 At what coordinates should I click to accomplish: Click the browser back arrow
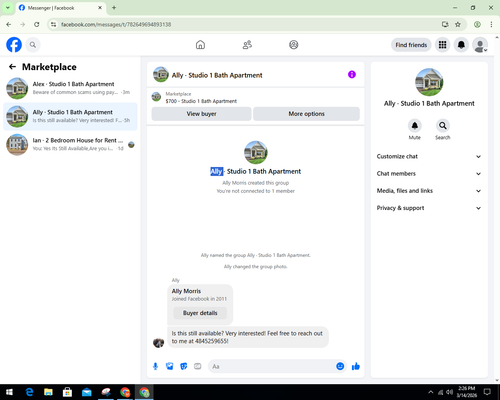9,24
